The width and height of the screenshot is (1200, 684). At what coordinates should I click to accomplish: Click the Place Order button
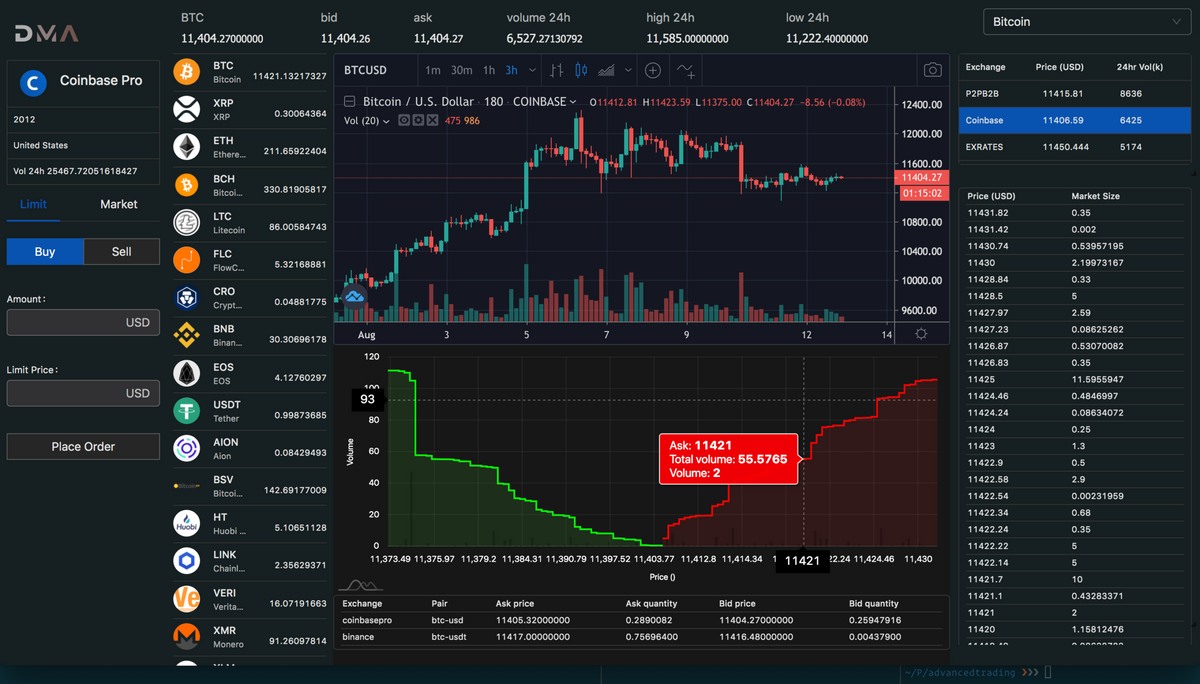[83, 447]
